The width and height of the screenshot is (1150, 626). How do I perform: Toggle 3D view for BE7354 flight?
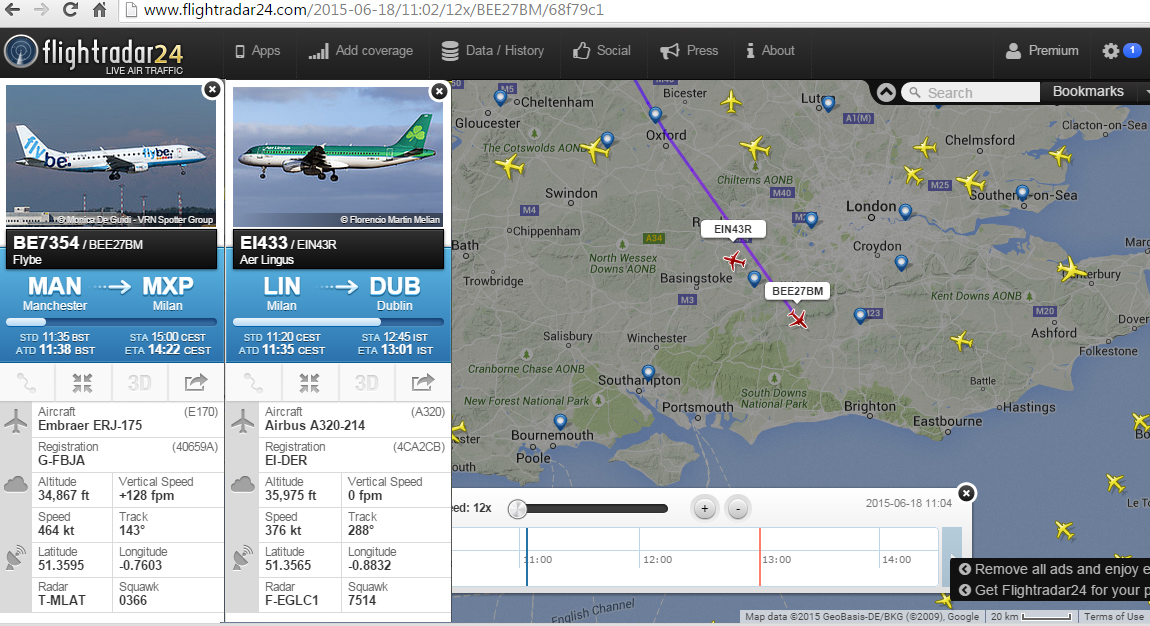click(139, 383)
